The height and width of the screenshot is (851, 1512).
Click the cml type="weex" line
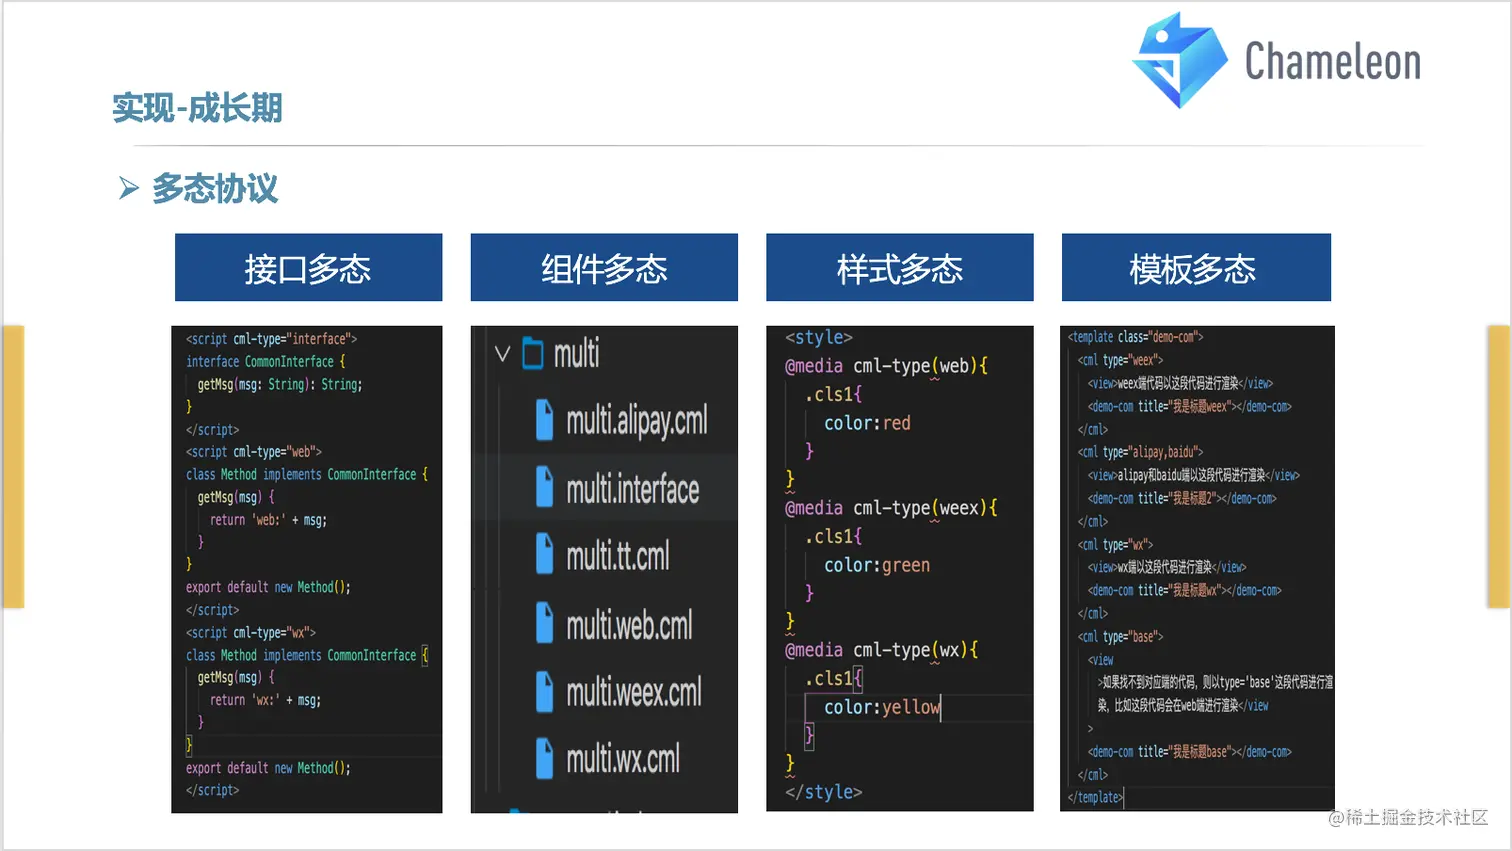pos(1120,360)
